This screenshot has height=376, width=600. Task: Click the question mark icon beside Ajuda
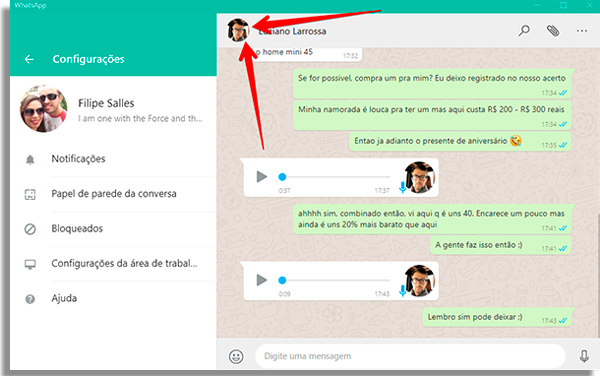coord(30,299)
